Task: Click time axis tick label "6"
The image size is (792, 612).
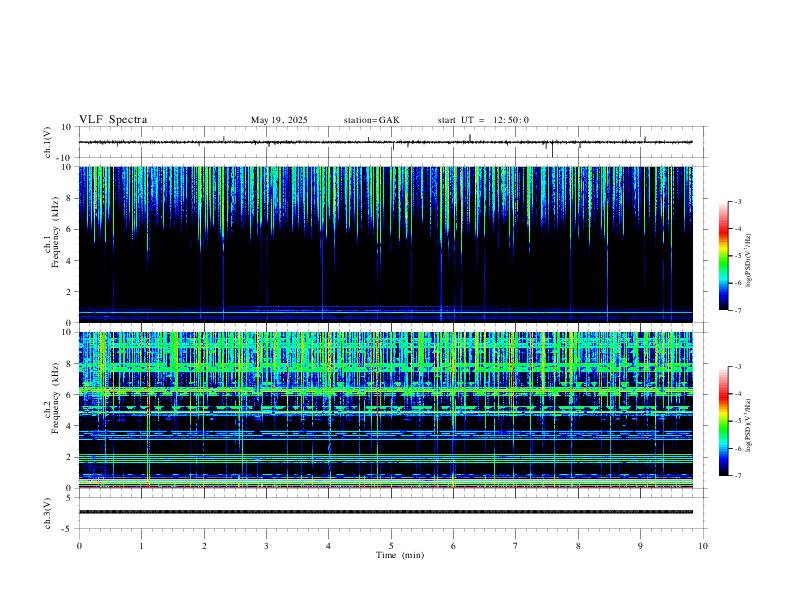Action: [454, 546]
